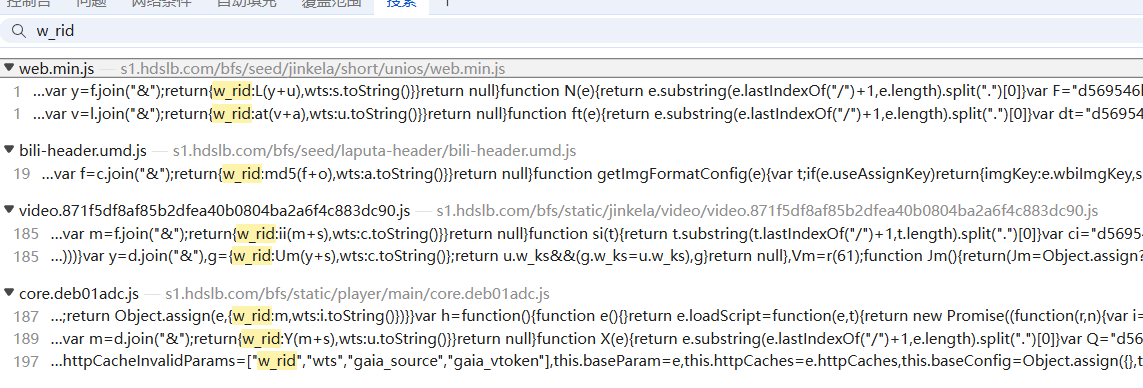1143x388 pixels.
Task: Switch to the 网络条件 tab
Action: (161, 4)
